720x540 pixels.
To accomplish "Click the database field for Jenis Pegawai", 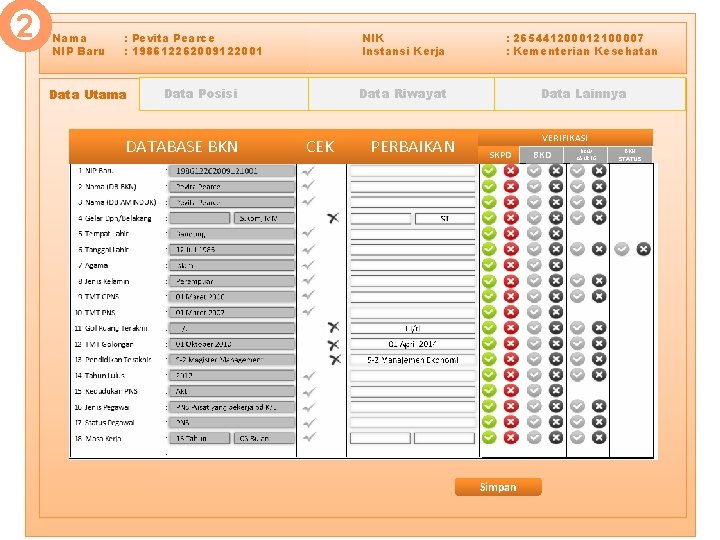I will (232, 407).
